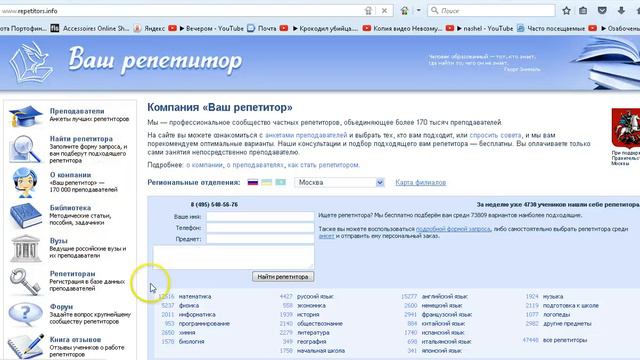Open the magnifier Найти репетитора icon

click(25, 149)
